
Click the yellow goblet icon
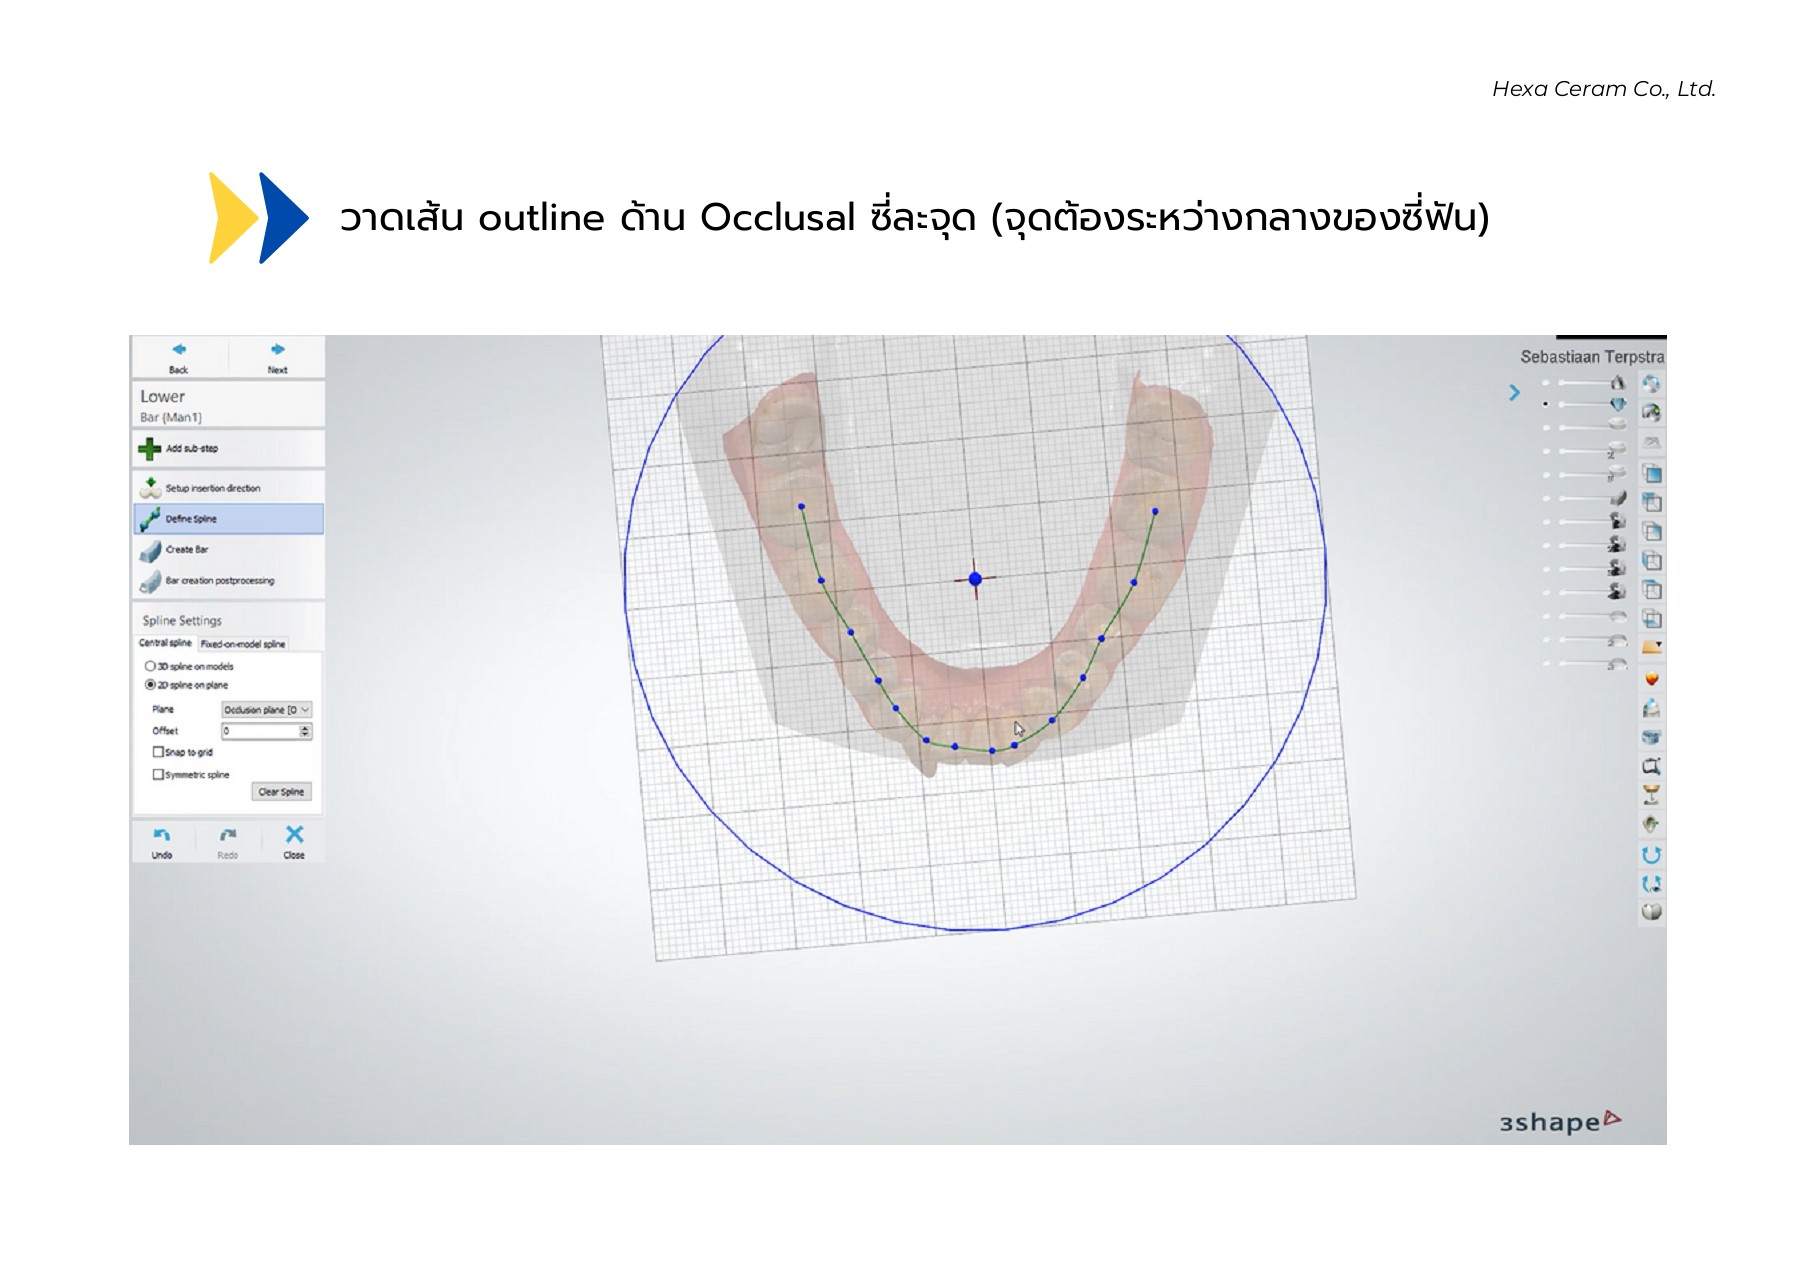click(1652, 795)
